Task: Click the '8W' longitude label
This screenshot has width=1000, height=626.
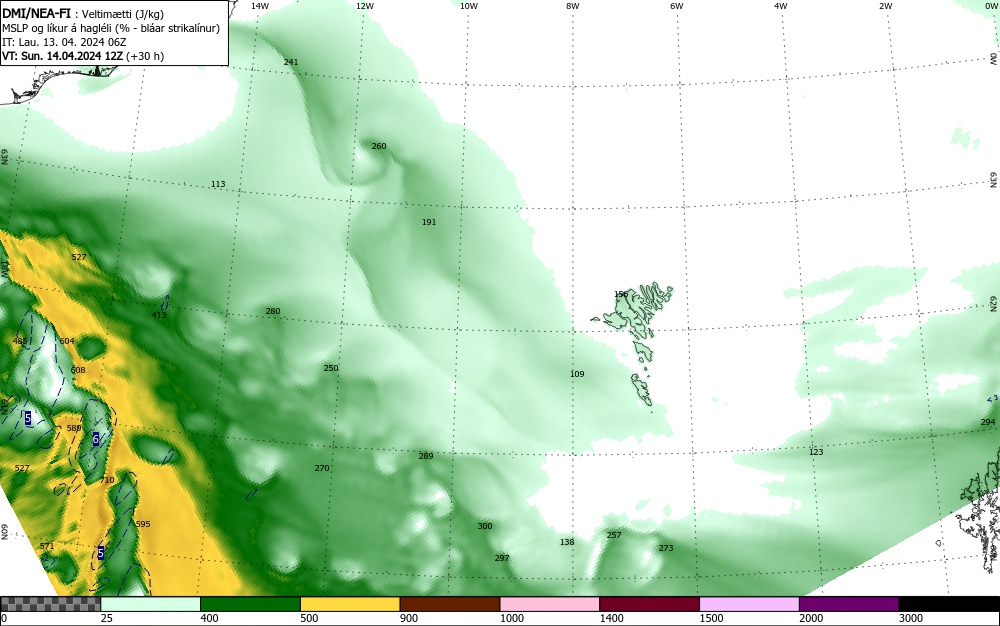Action: (573, 6)
